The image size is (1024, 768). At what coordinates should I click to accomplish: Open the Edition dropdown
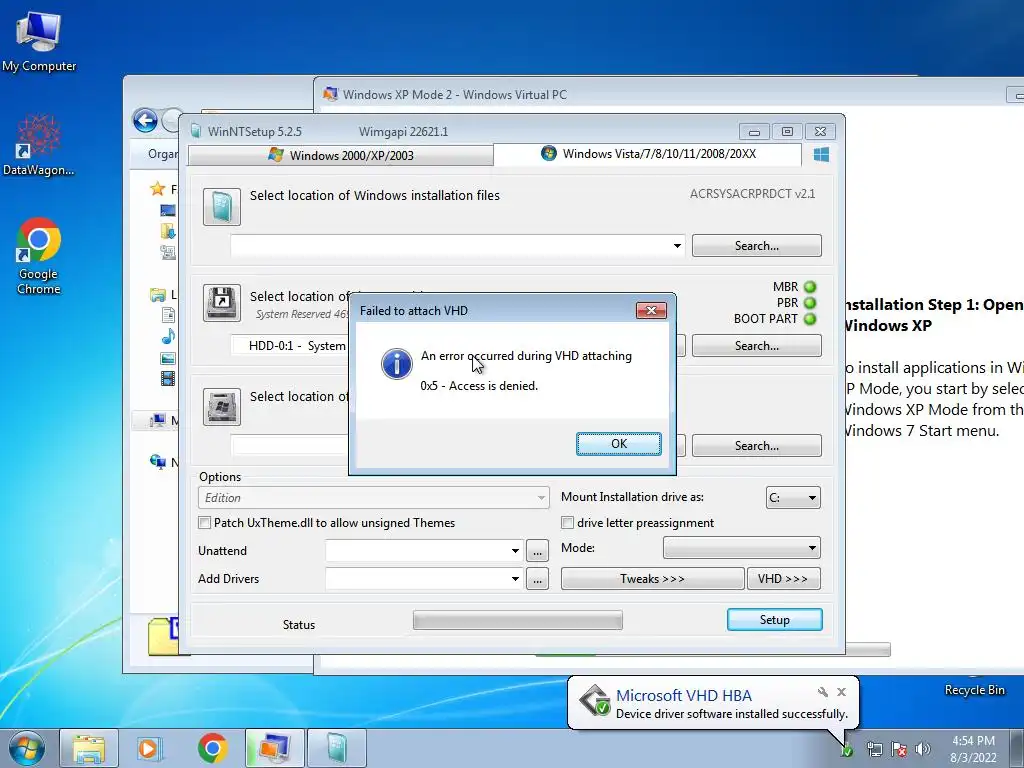coord(373,498)
